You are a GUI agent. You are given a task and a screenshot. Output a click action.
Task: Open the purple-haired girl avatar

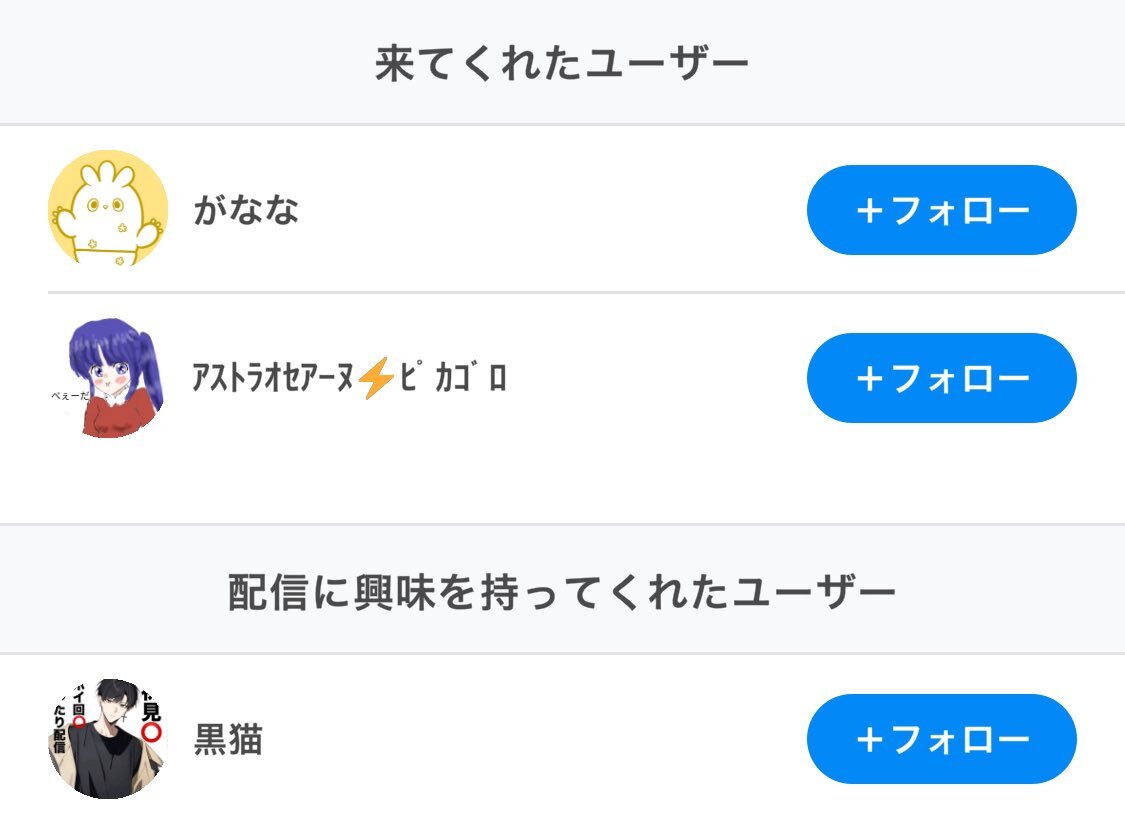point(108,378)
